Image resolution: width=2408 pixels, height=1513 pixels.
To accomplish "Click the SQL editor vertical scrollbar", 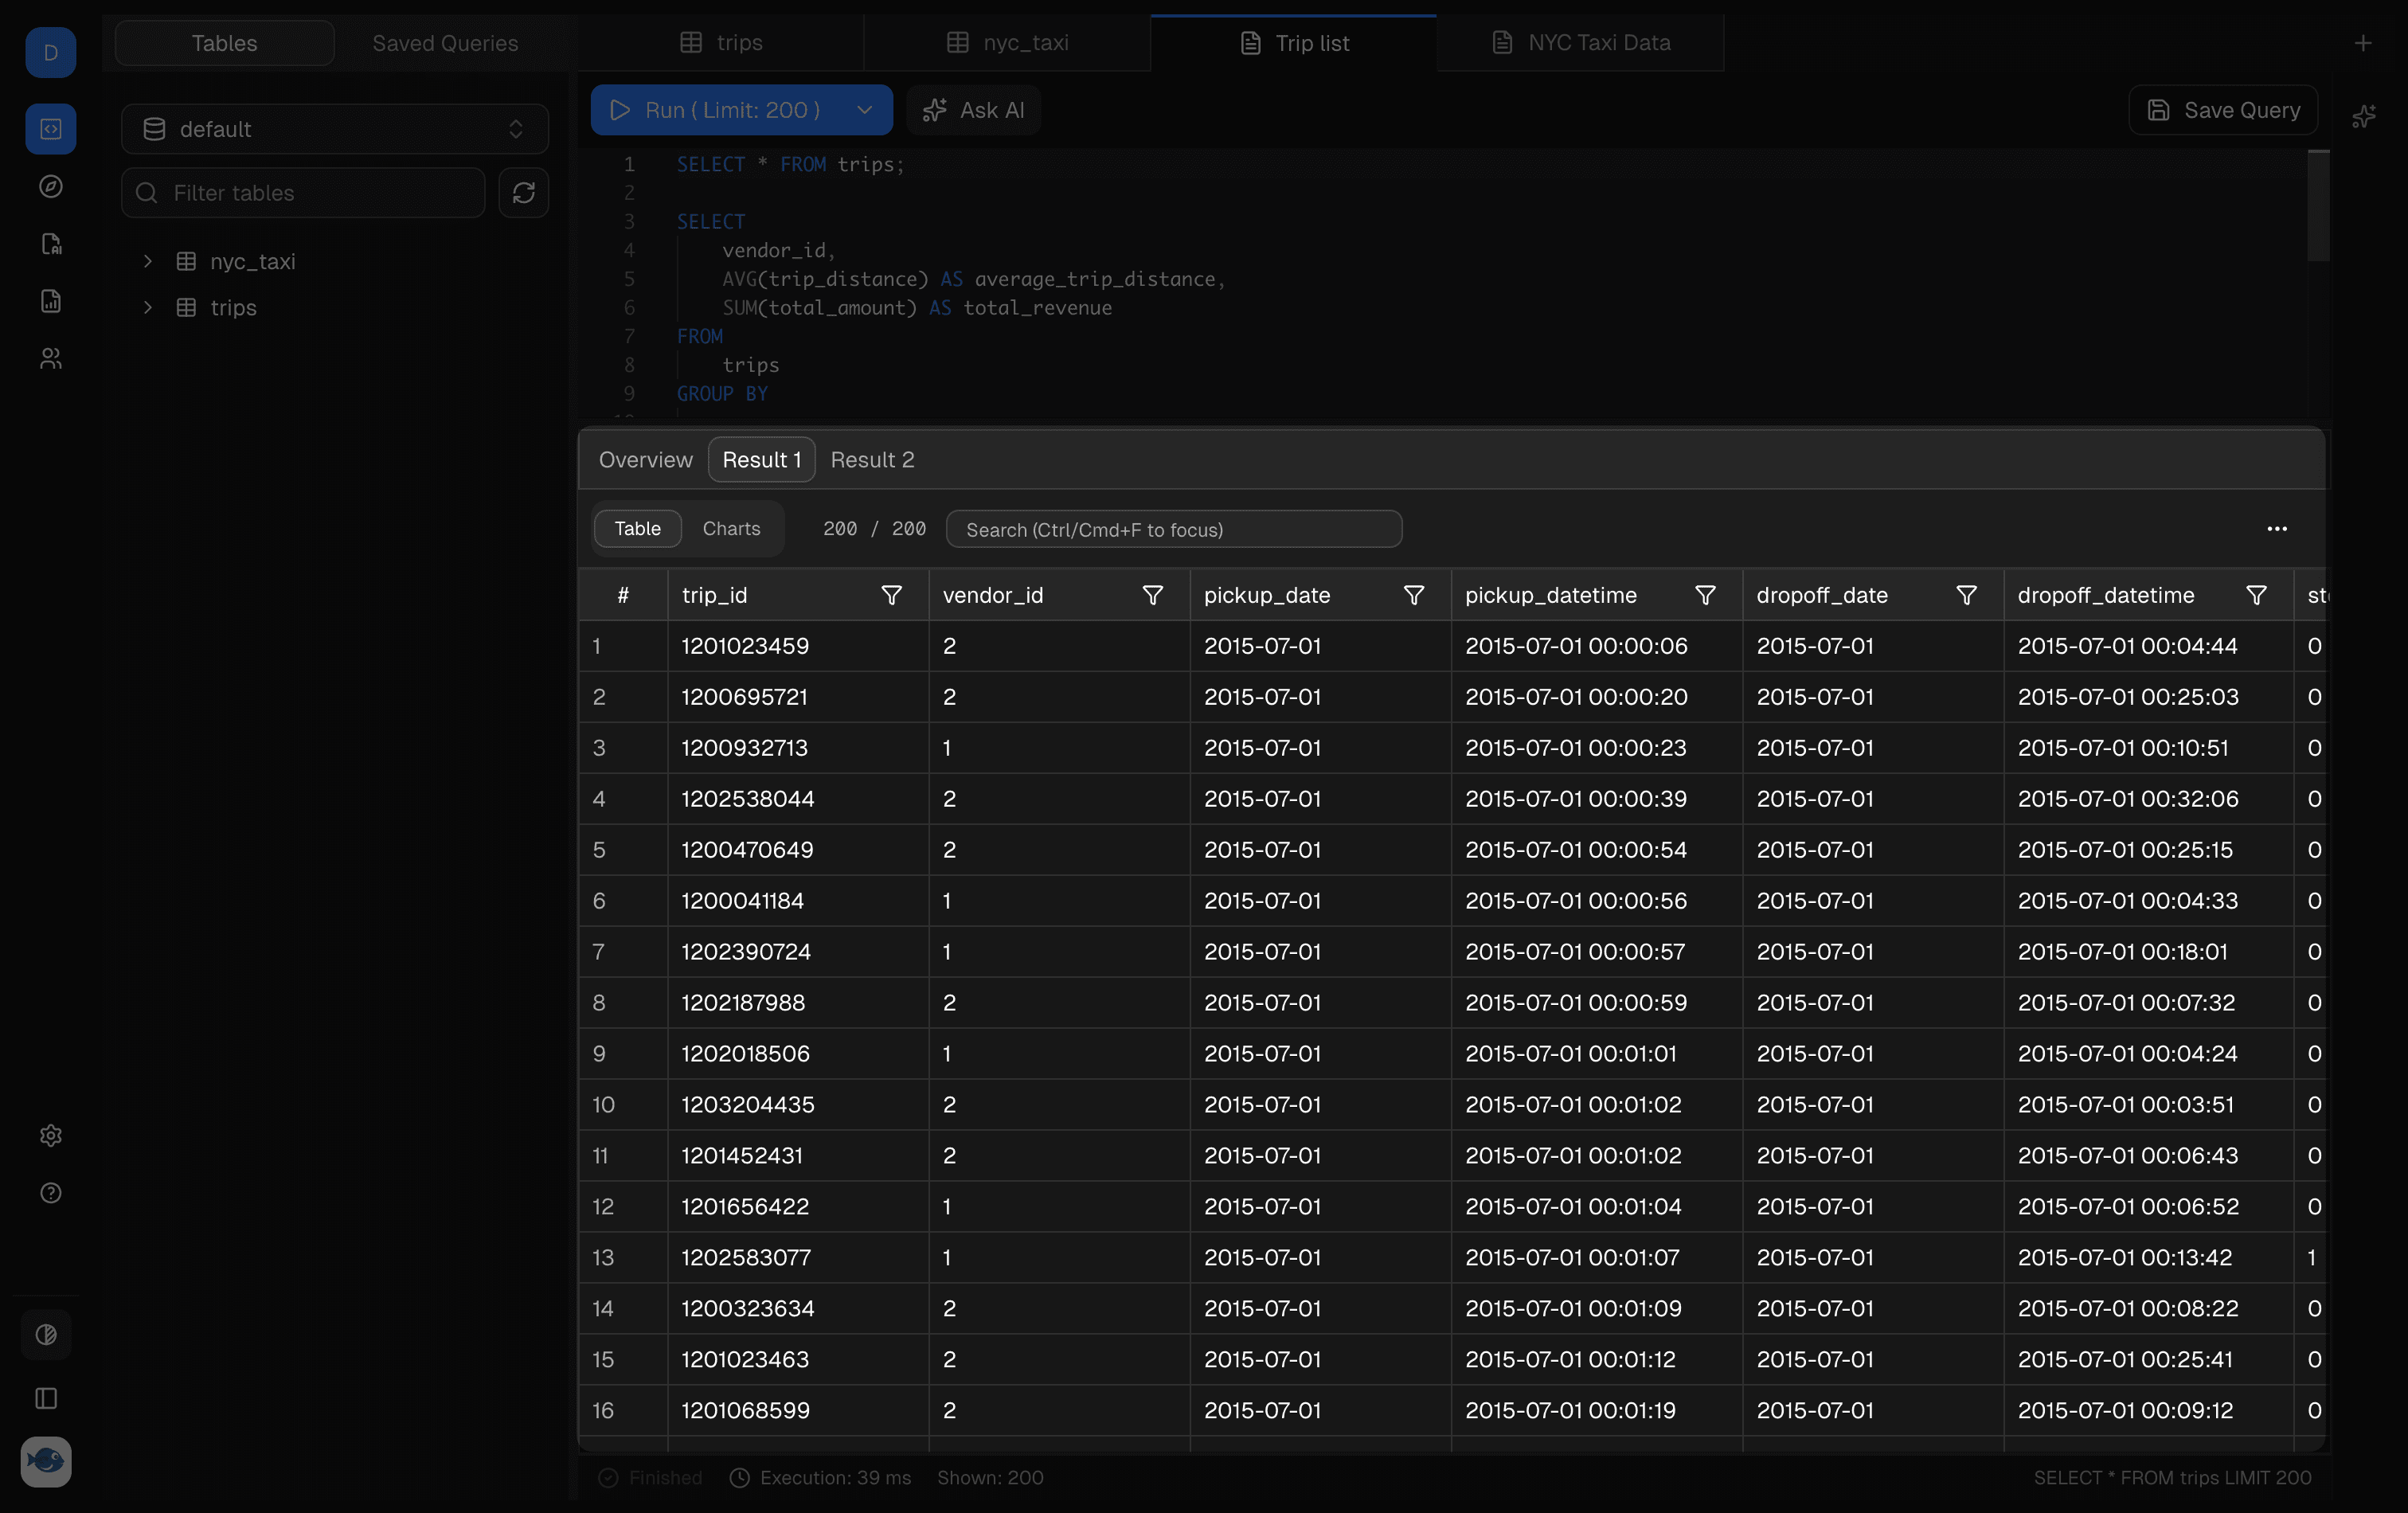I will point(2318,206).
